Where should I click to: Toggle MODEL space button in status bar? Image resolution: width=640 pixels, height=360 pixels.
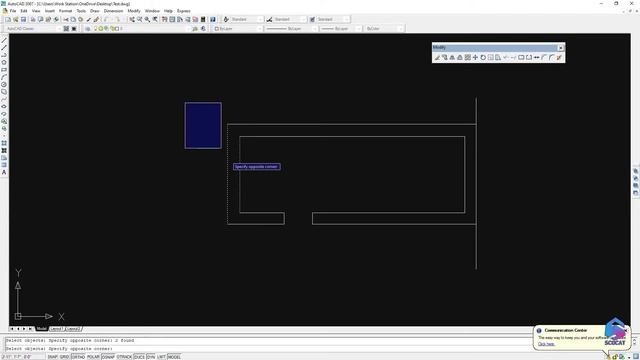[174, 357]
